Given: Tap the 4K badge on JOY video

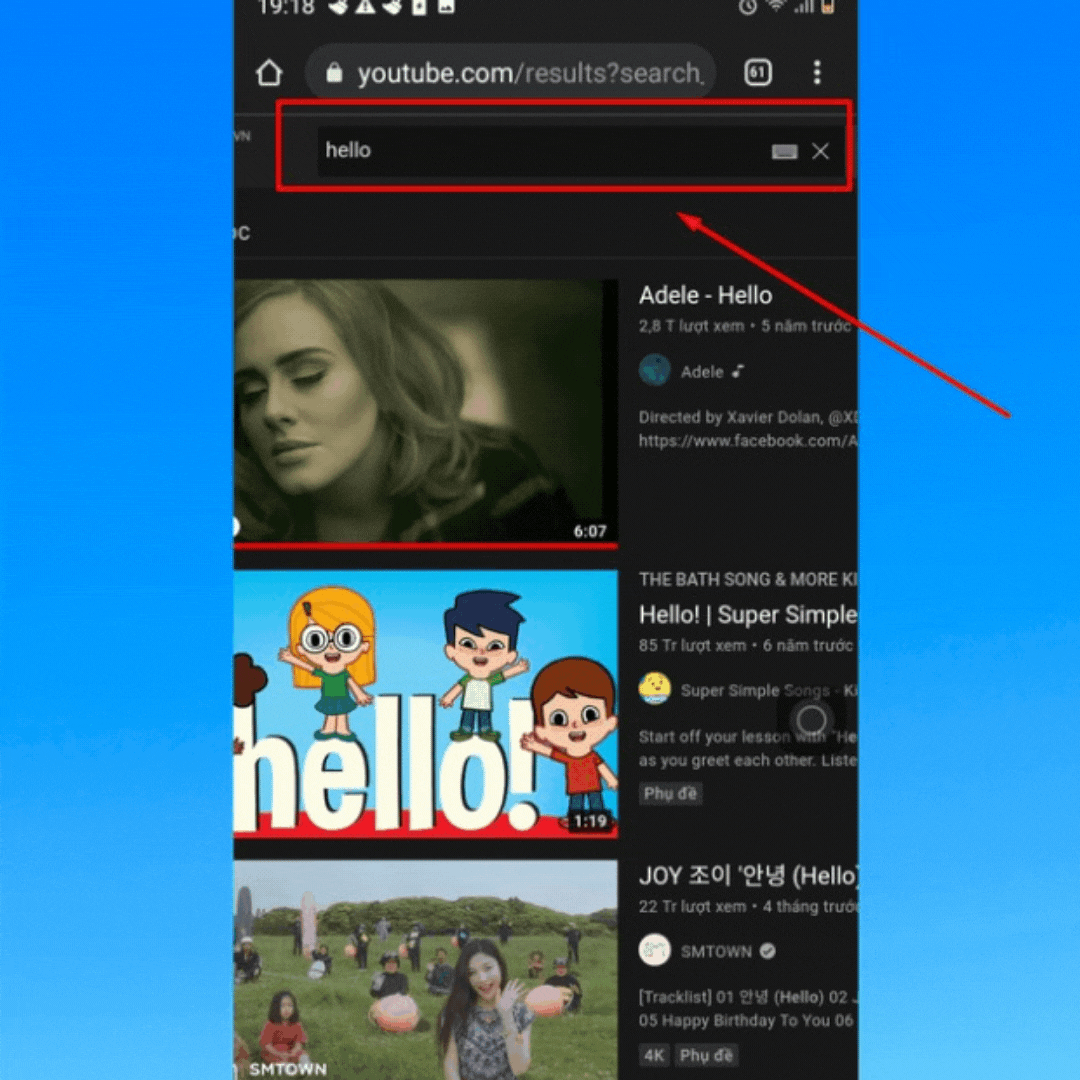Looking at the screenshot, I should point(654,1055).
